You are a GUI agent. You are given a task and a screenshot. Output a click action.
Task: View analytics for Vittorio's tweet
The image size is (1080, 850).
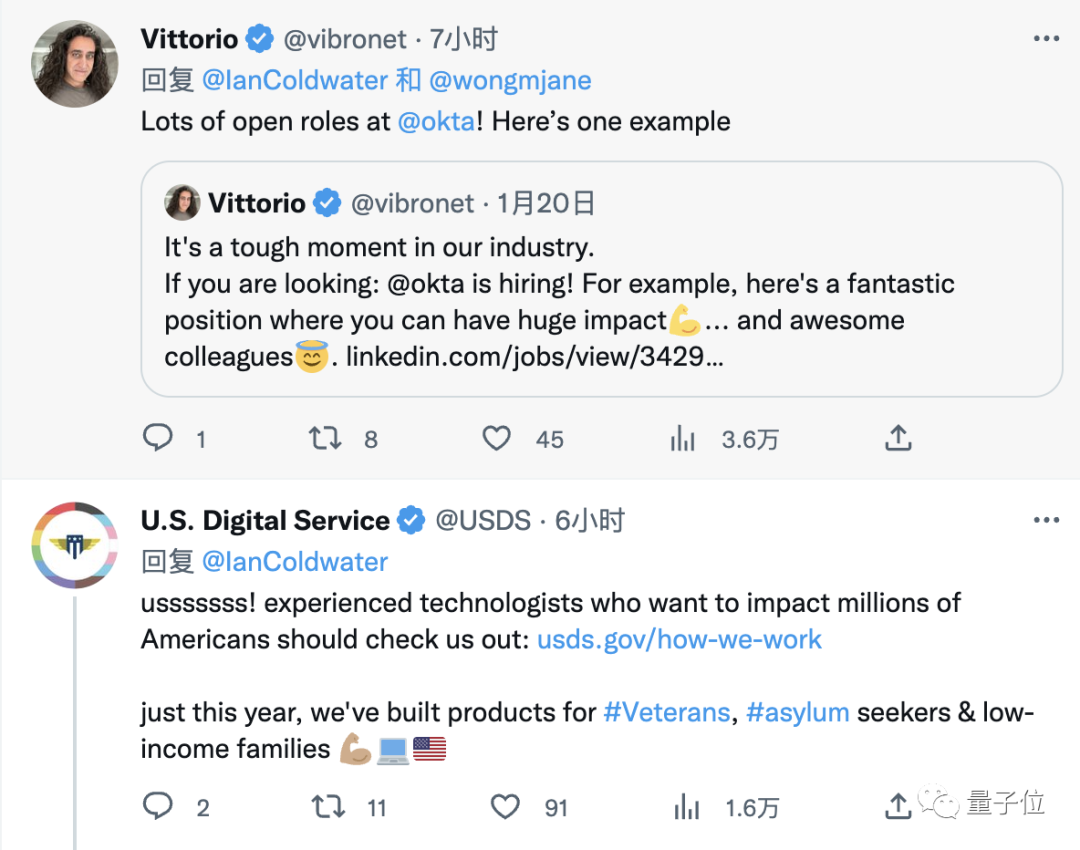click(683, 438)
